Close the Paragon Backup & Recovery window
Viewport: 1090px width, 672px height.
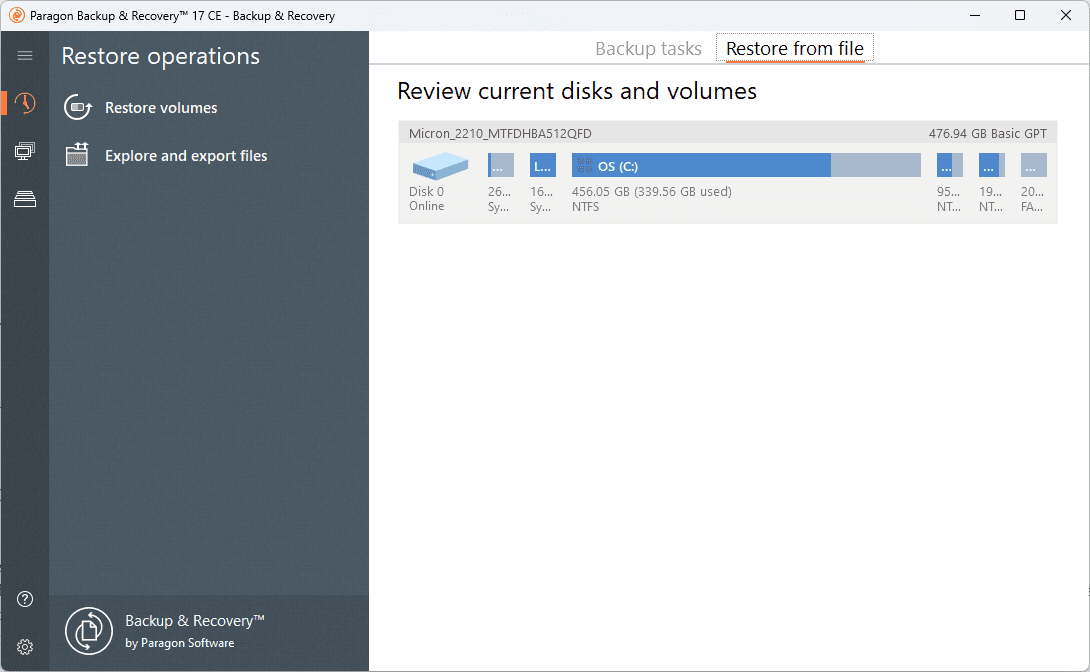pyautogui.click(x=1066, y=15)
